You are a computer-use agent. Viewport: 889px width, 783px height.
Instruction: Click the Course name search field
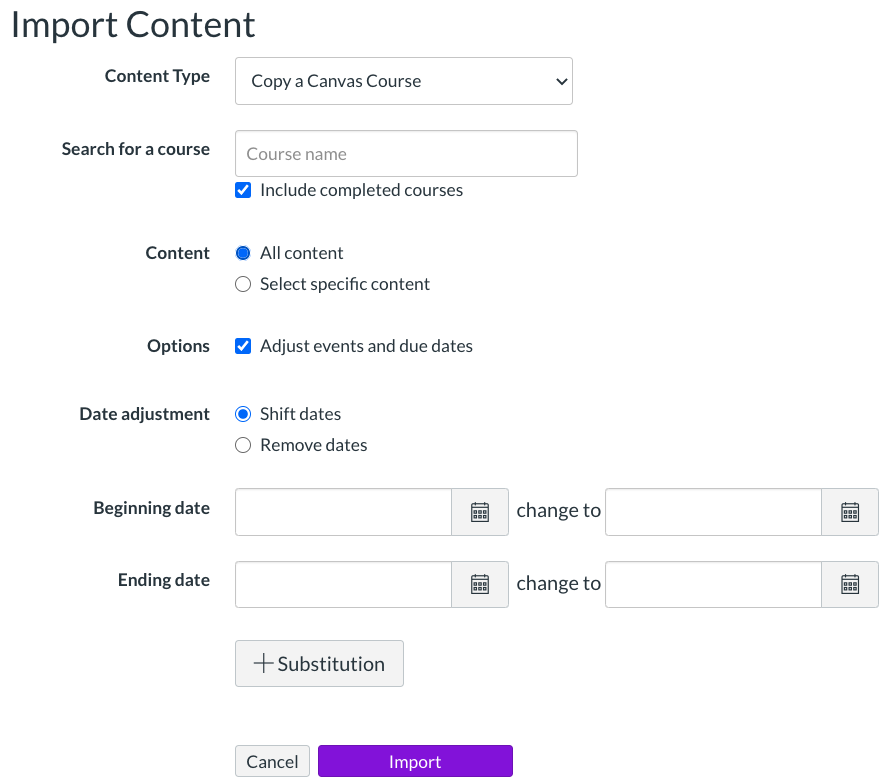406,154
